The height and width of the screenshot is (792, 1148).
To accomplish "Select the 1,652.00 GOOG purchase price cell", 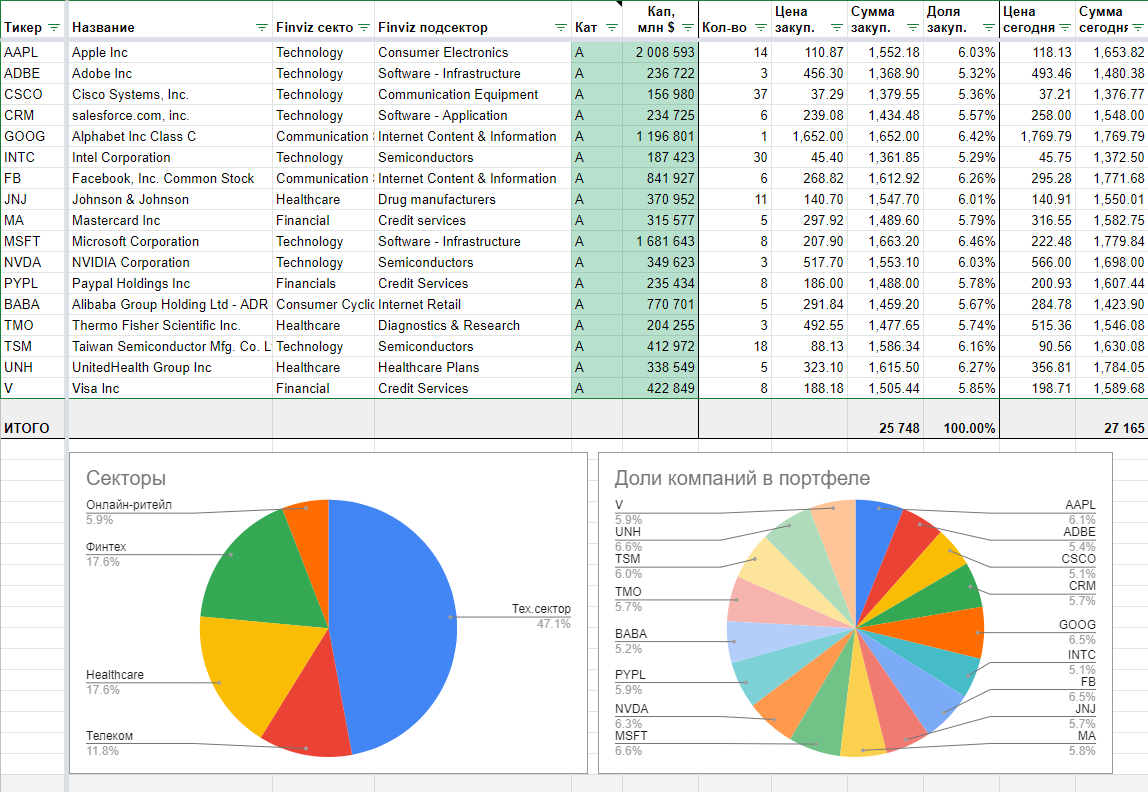I will tap(809, 136).
